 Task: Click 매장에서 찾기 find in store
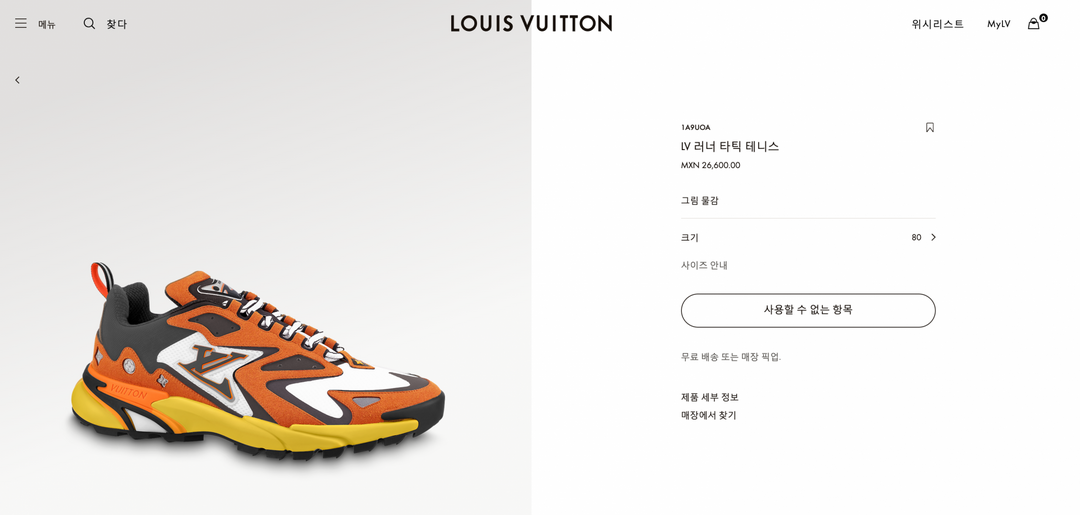(709, 415)
